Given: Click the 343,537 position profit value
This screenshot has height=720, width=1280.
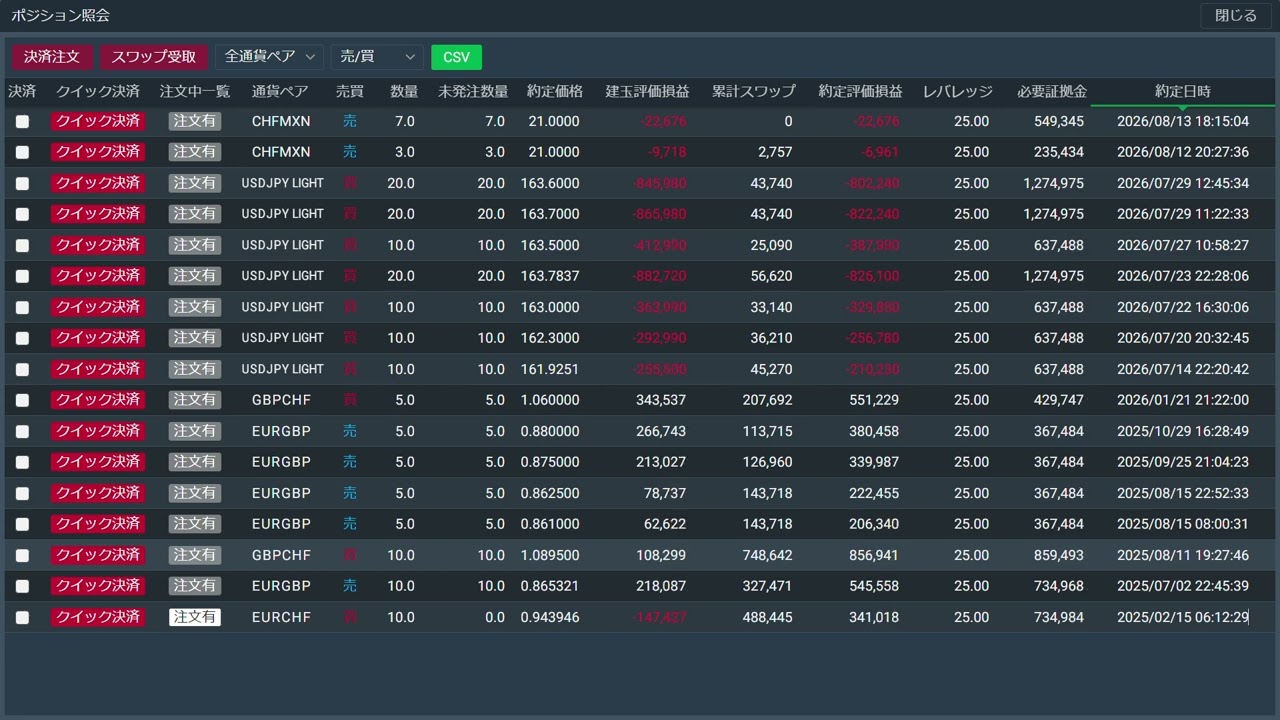Looking at the screenshot, I should point(661,400).
